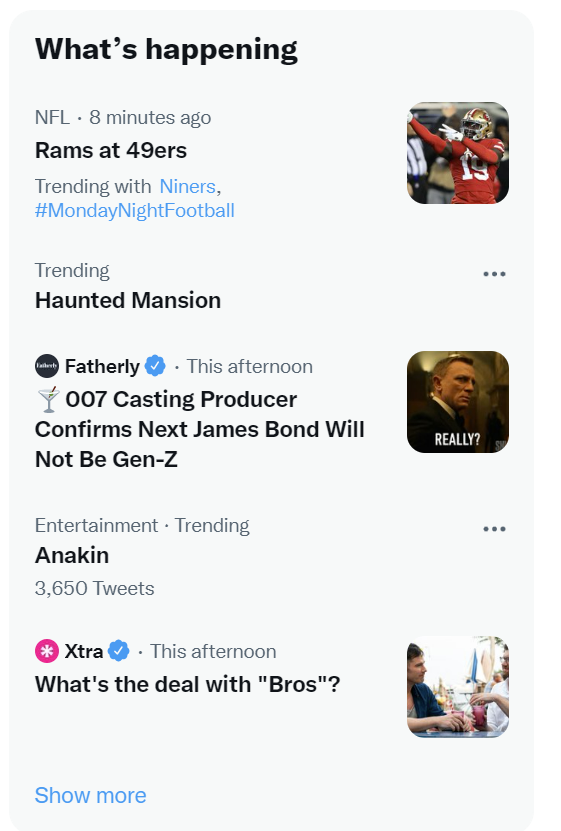This screenshot has height=831, width=561.
Task: Open the Rams at 49ers event
Action: 111,151
